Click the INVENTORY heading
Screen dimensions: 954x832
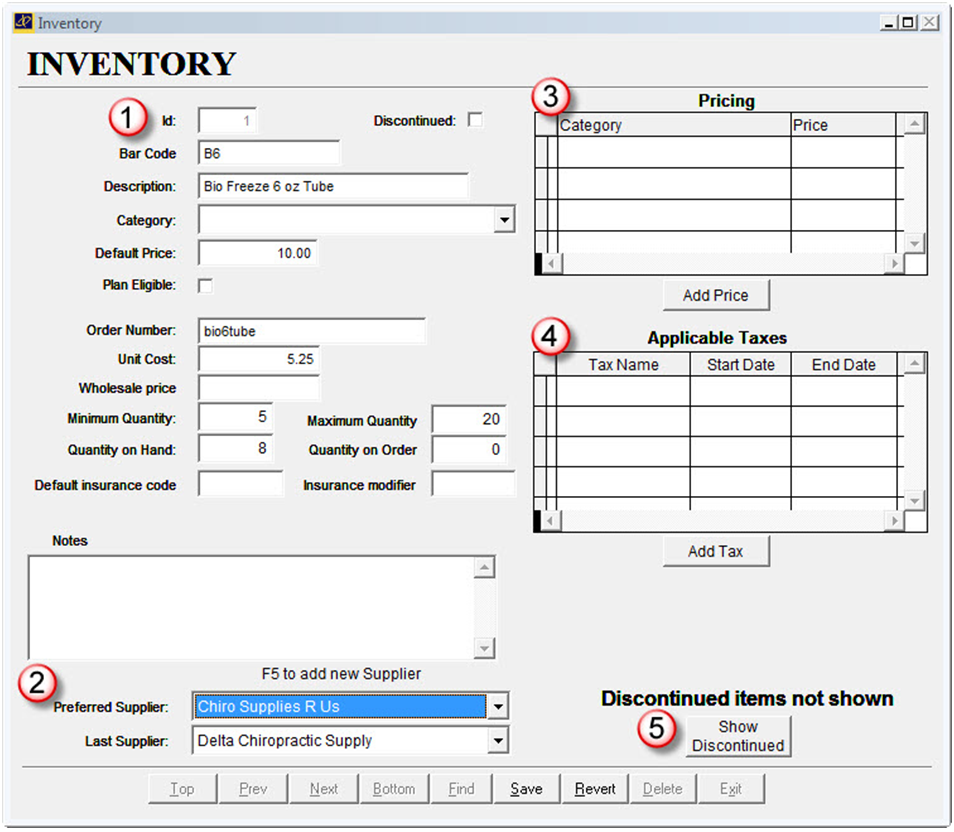point(131,64)
